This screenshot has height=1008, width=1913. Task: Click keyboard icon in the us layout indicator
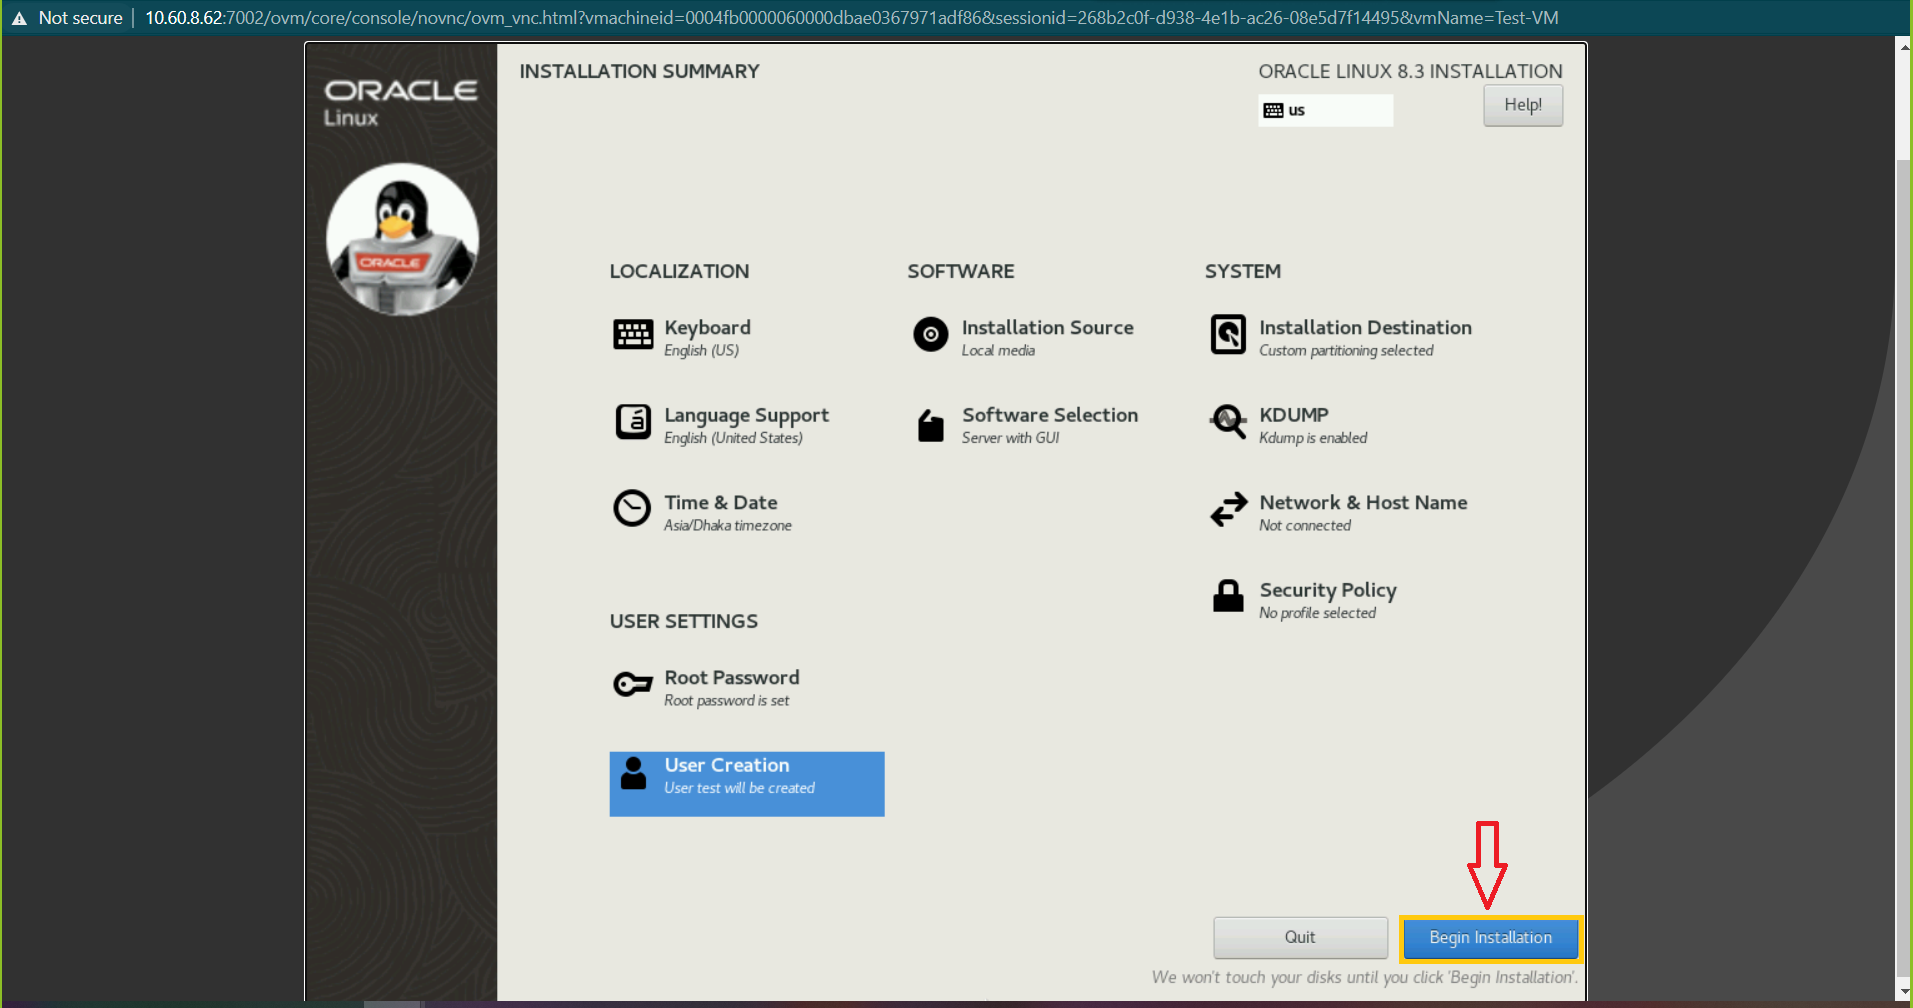tap(1273, 110)
